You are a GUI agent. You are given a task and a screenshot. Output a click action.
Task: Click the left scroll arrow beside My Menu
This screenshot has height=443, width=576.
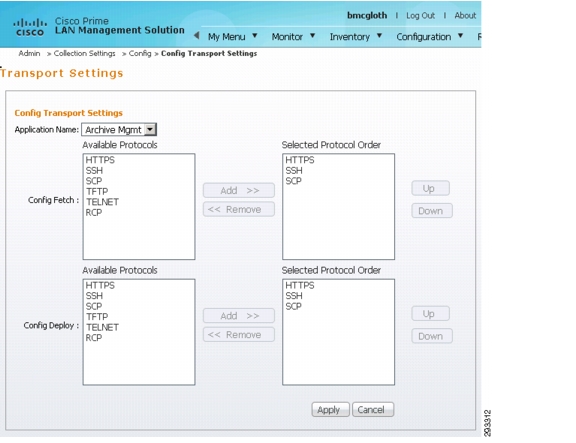197,36
